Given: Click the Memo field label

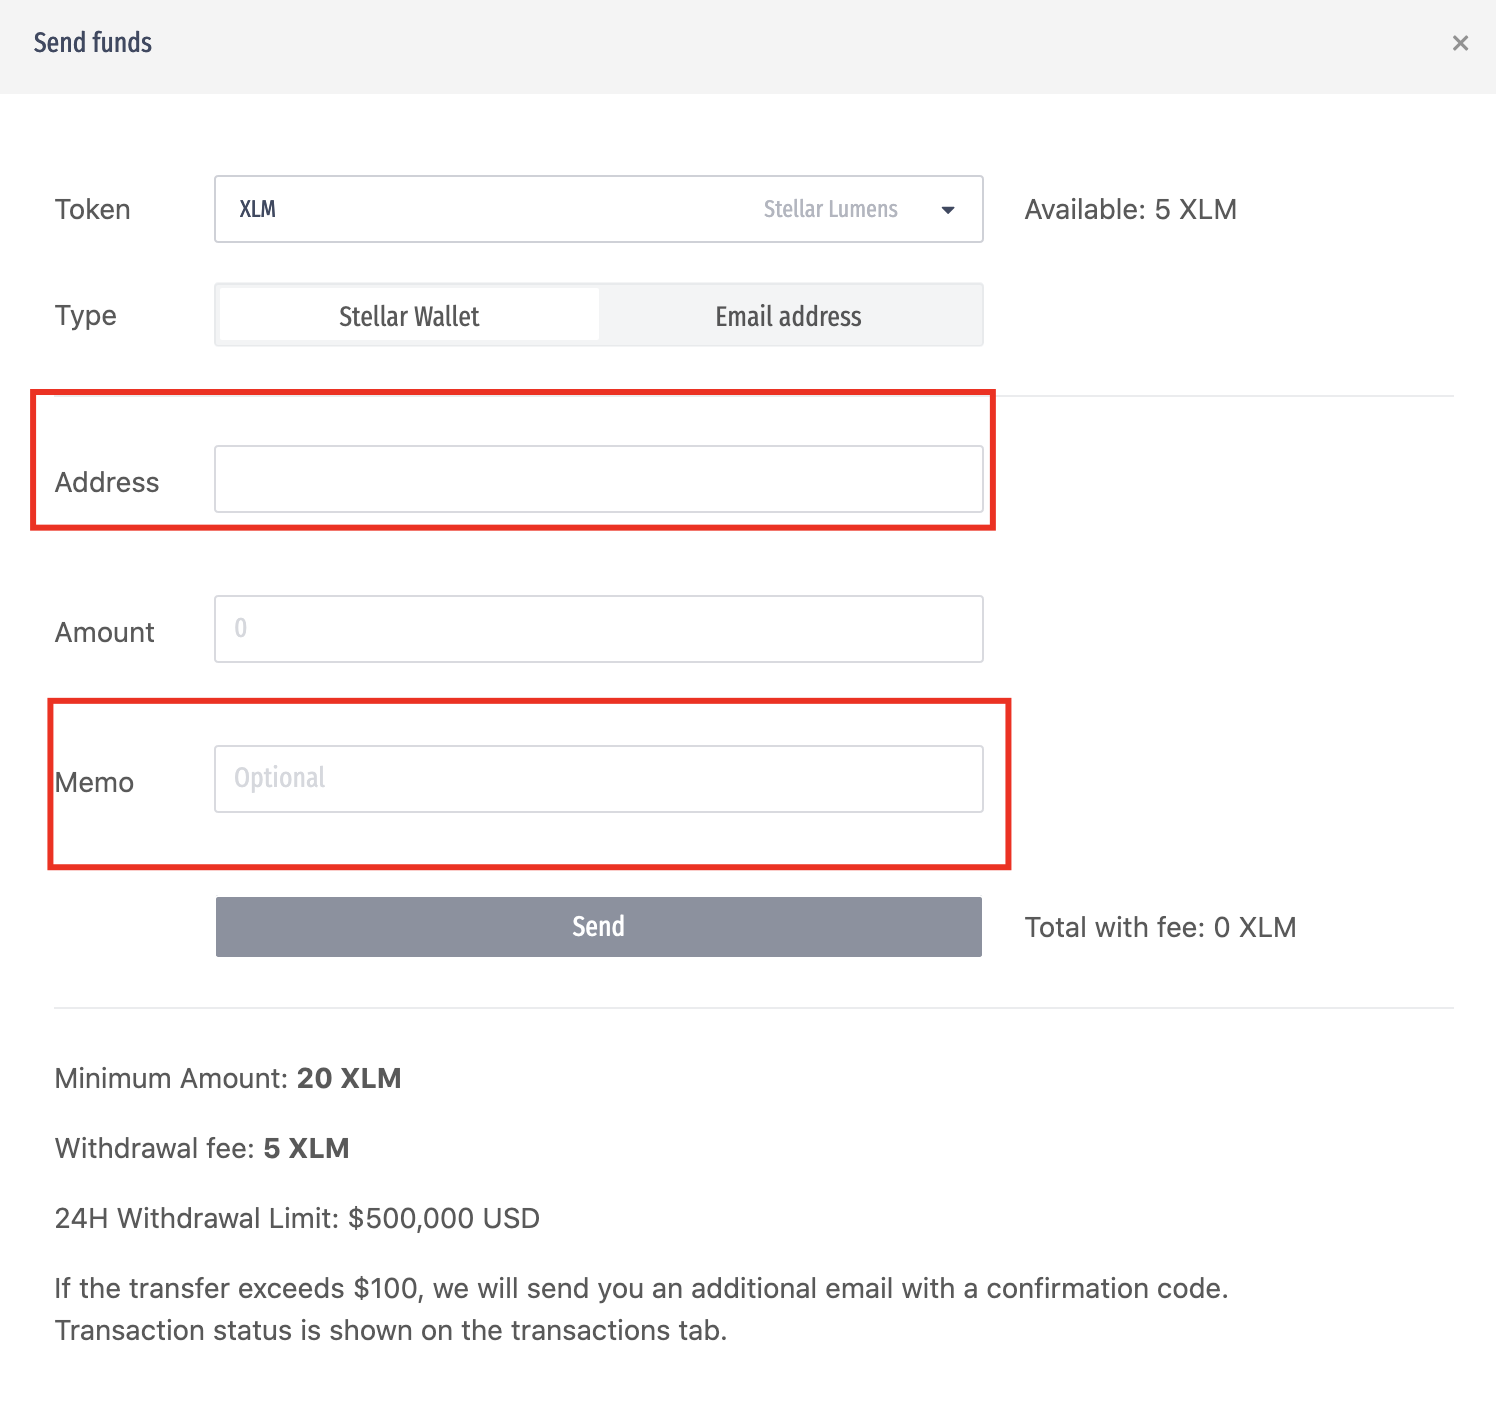Looking at the screenshot, I should [x=95, y=783].
